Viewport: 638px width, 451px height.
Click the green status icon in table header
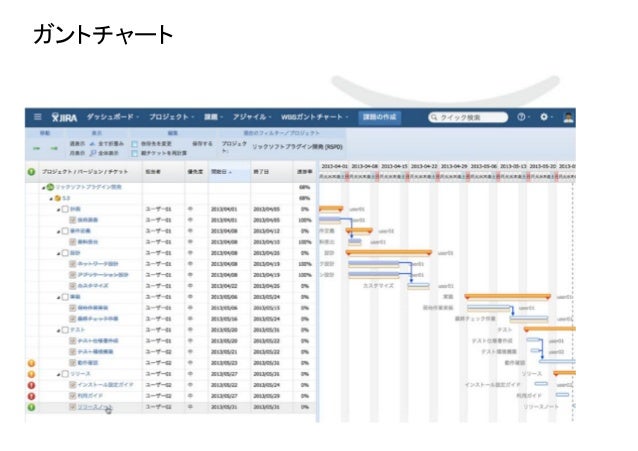click(x=31, y=172)
